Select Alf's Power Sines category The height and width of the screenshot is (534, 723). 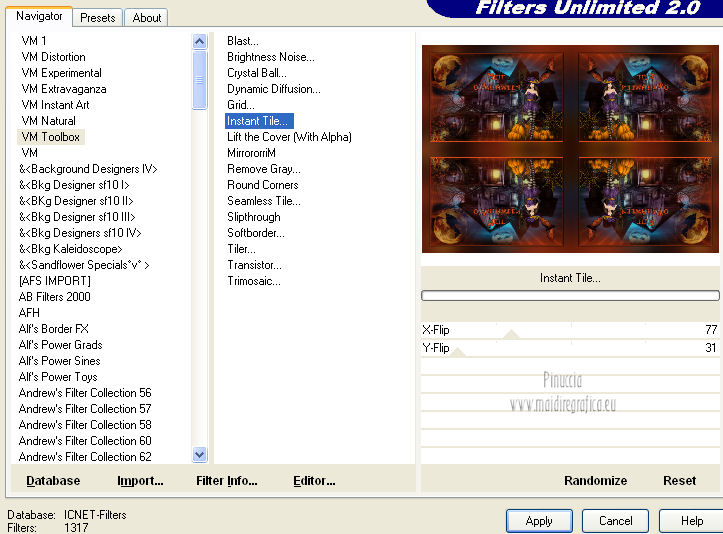pyautogui.click(x=59, y=361)
